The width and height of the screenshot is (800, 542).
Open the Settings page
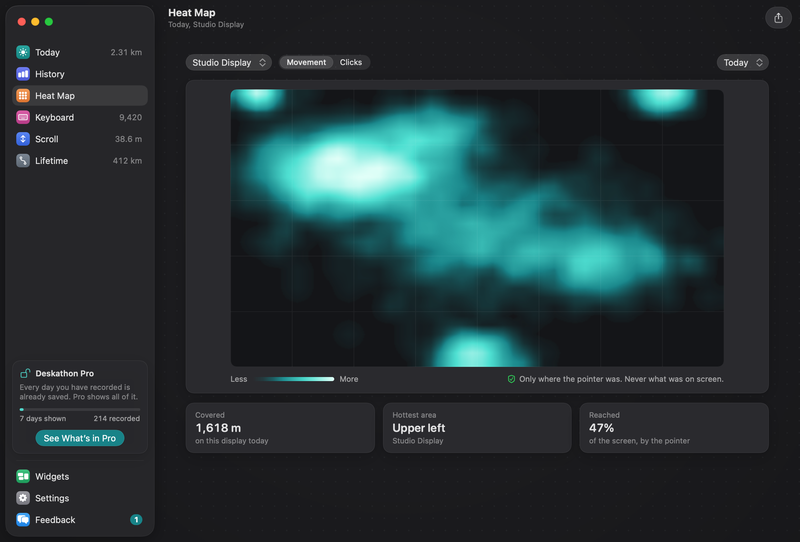click(80, 498)
